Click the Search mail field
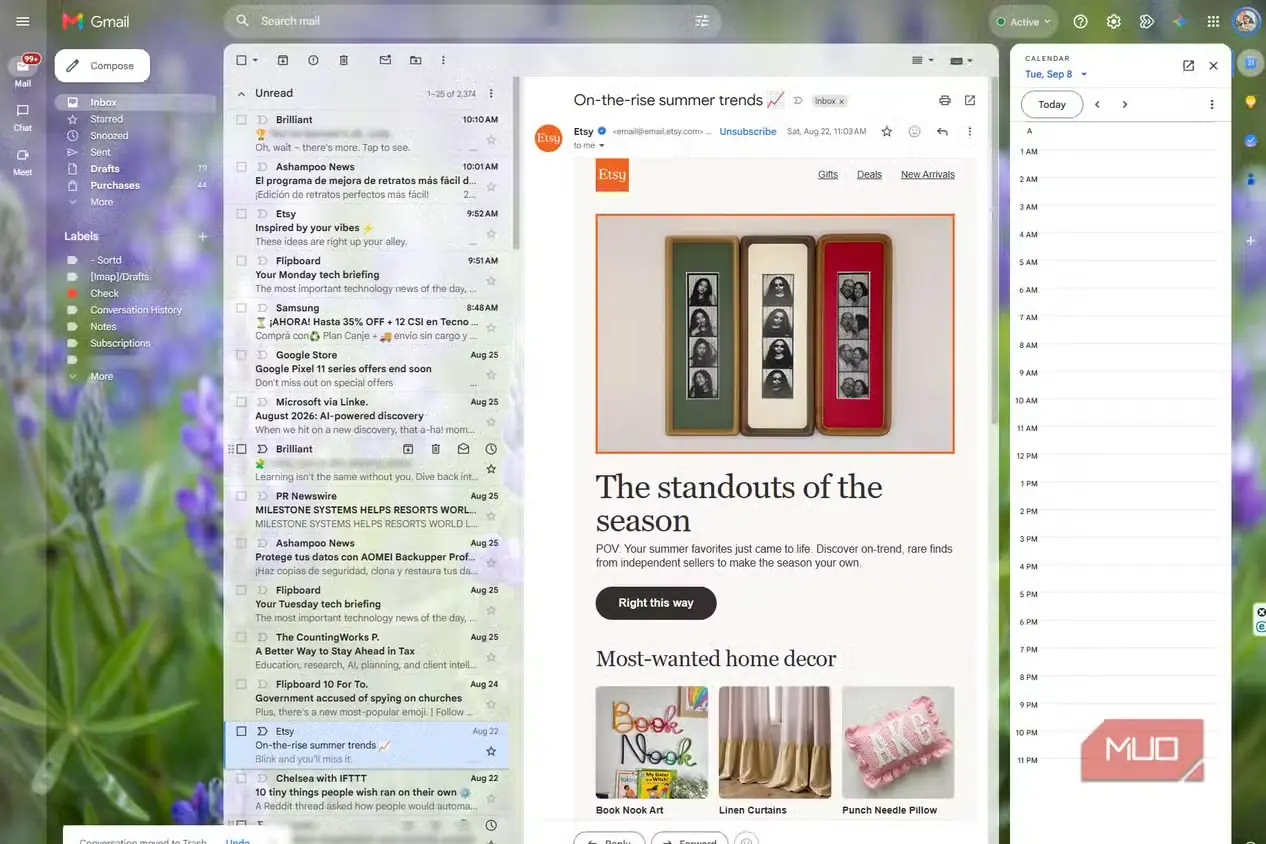 tap(470, 21)
